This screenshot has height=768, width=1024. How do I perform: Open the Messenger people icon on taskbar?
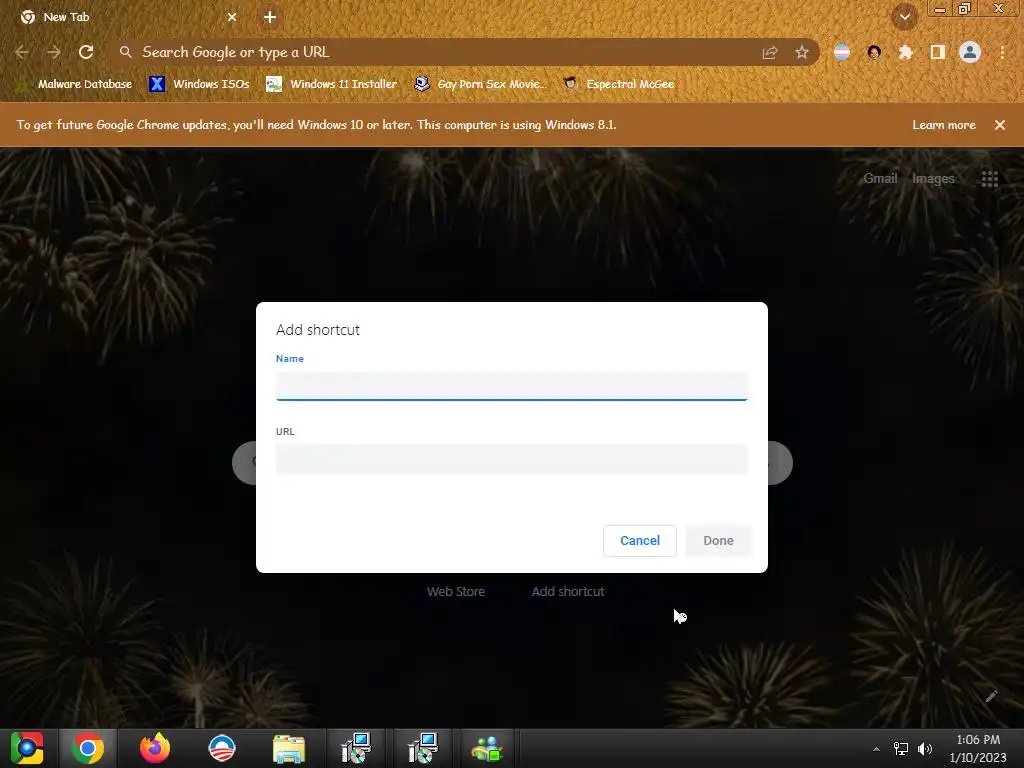[x=487, y=748]
